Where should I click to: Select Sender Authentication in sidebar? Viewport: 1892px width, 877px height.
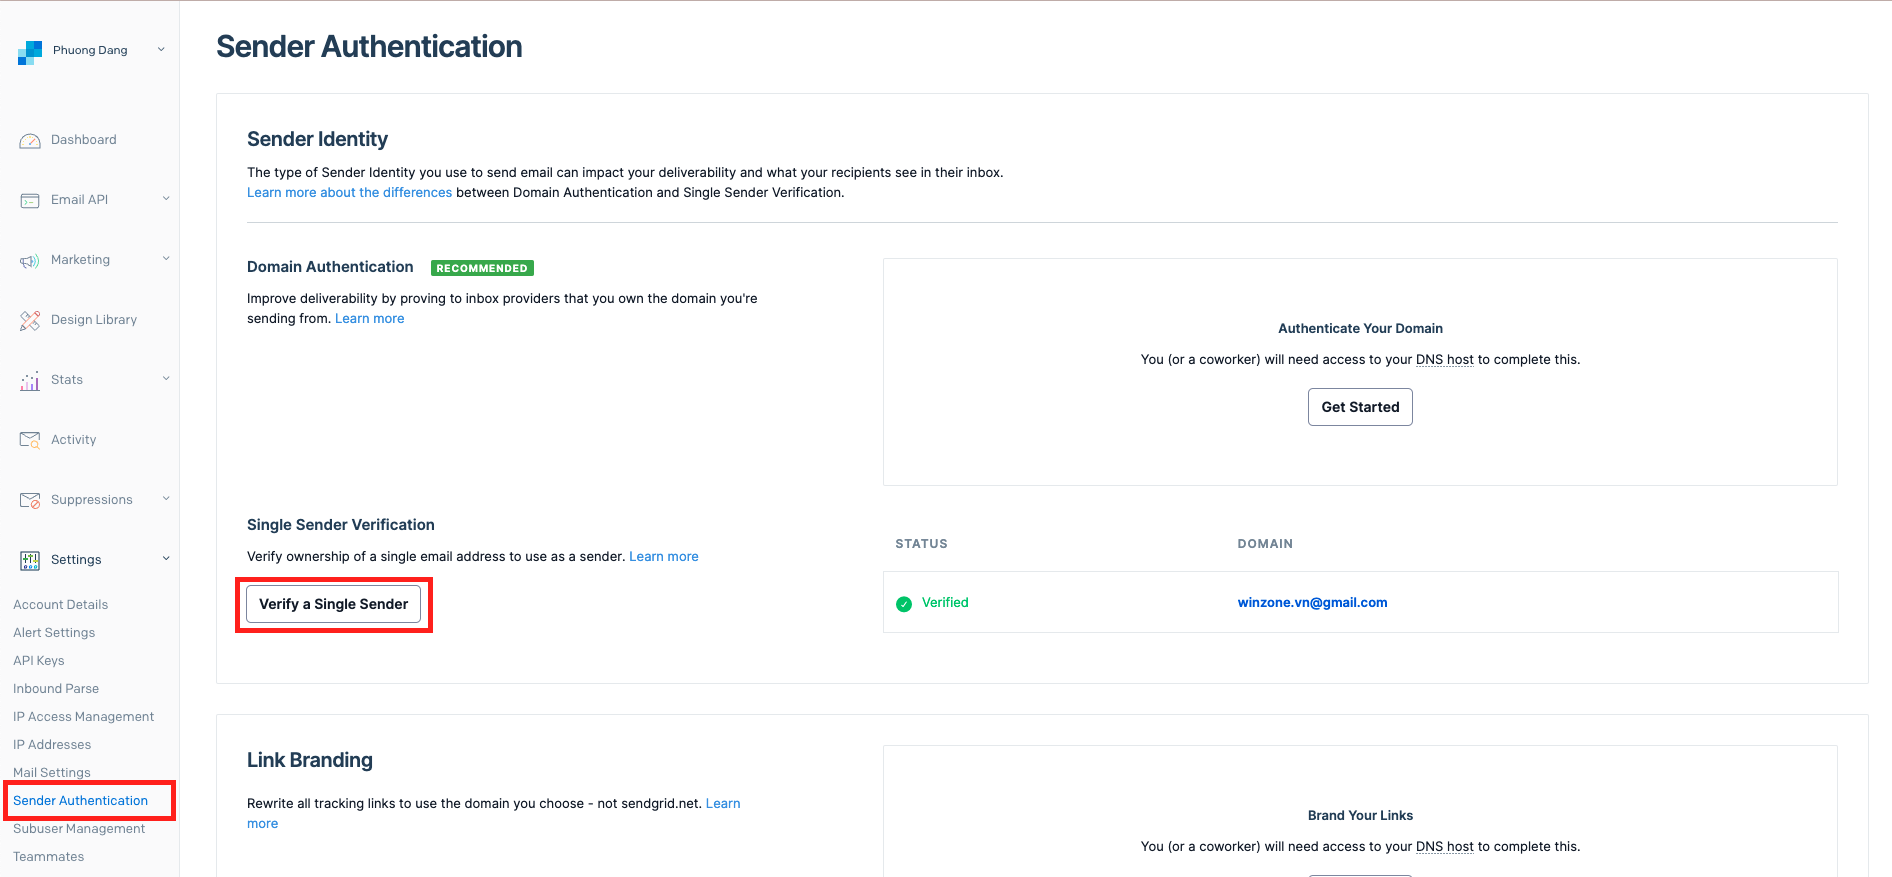(81, 801)
